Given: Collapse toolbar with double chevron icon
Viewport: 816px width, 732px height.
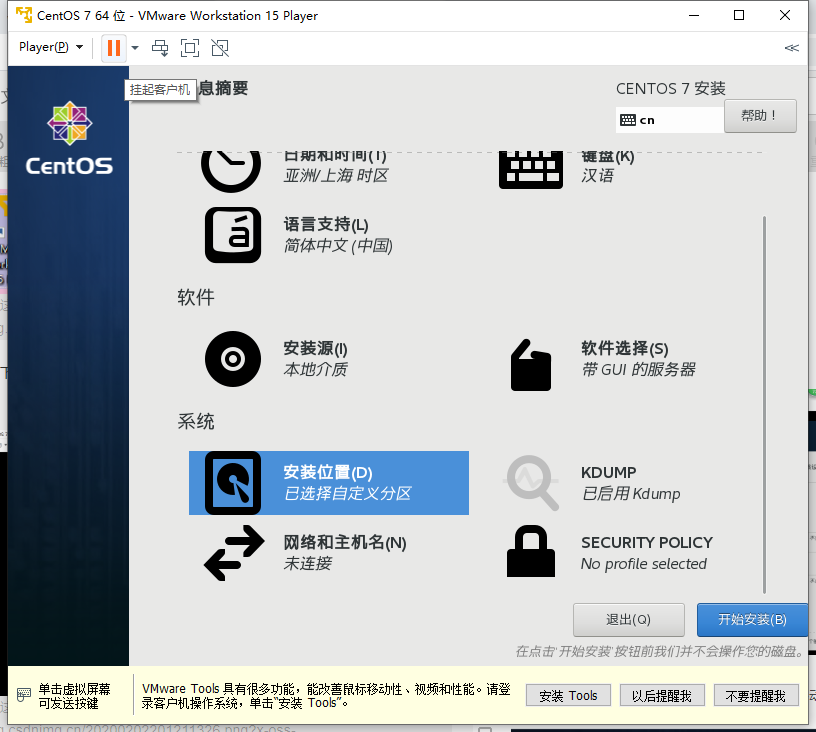Looking at the screenshot, I should click(x=792, y=48).
